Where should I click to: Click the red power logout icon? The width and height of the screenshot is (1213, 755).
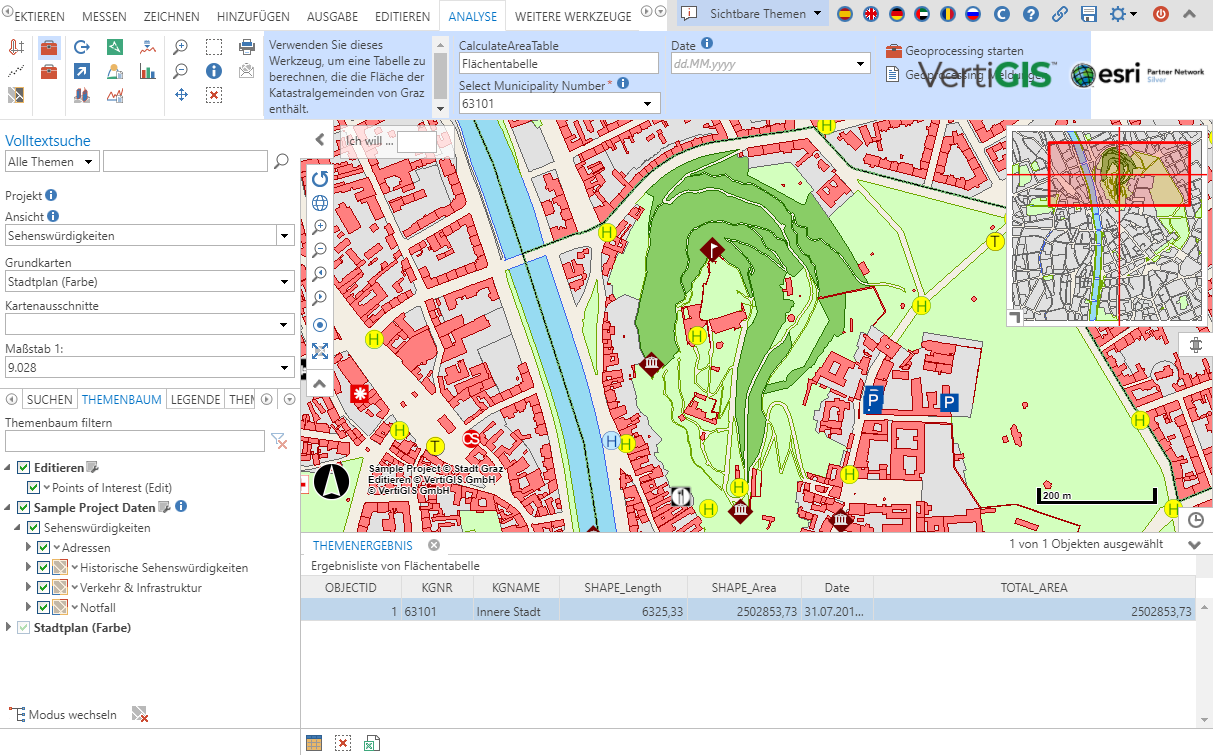[x=1161, y=14]
